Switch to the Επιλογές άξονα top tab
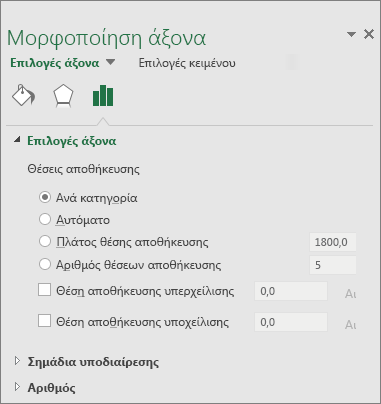Image resolution: width=381 pixels, height=404 pixels. tap(55, 63)
